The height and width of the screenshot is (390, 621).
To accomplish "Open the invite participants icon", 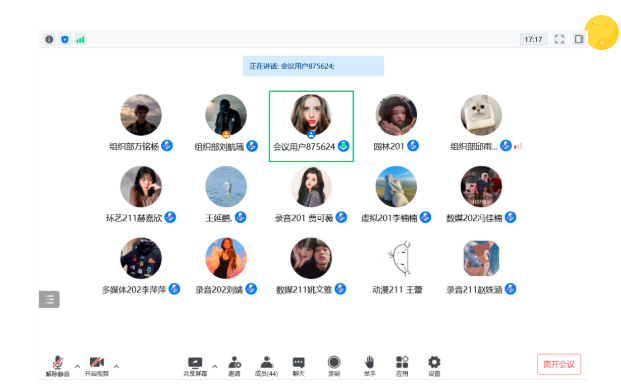I will pyautogui.click(x=234, y=366).
